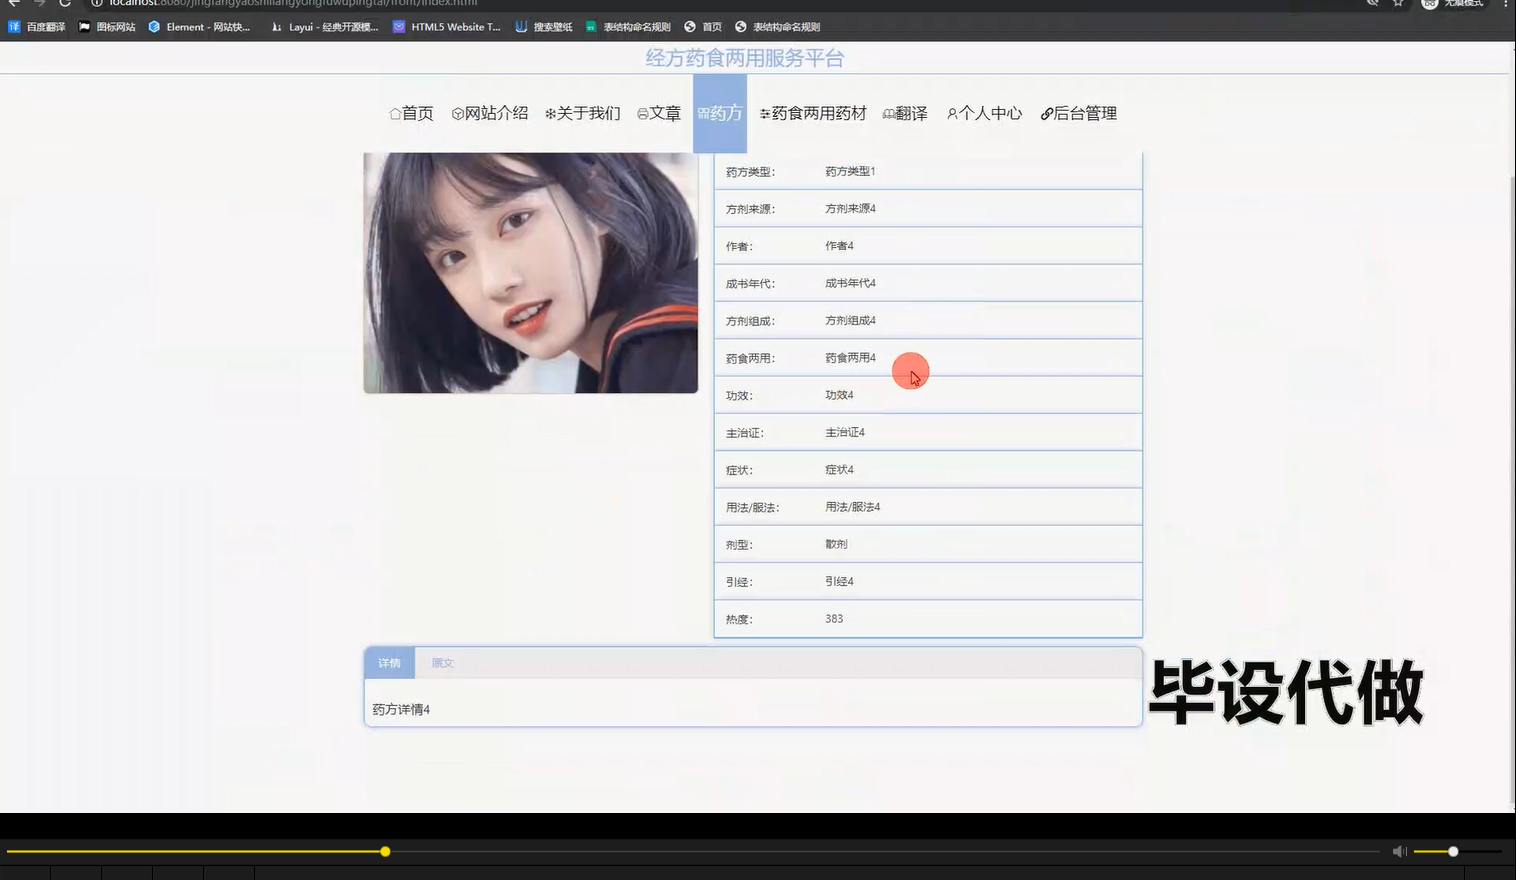
Task: Select the 详情 tab
Action: [389, 662]
